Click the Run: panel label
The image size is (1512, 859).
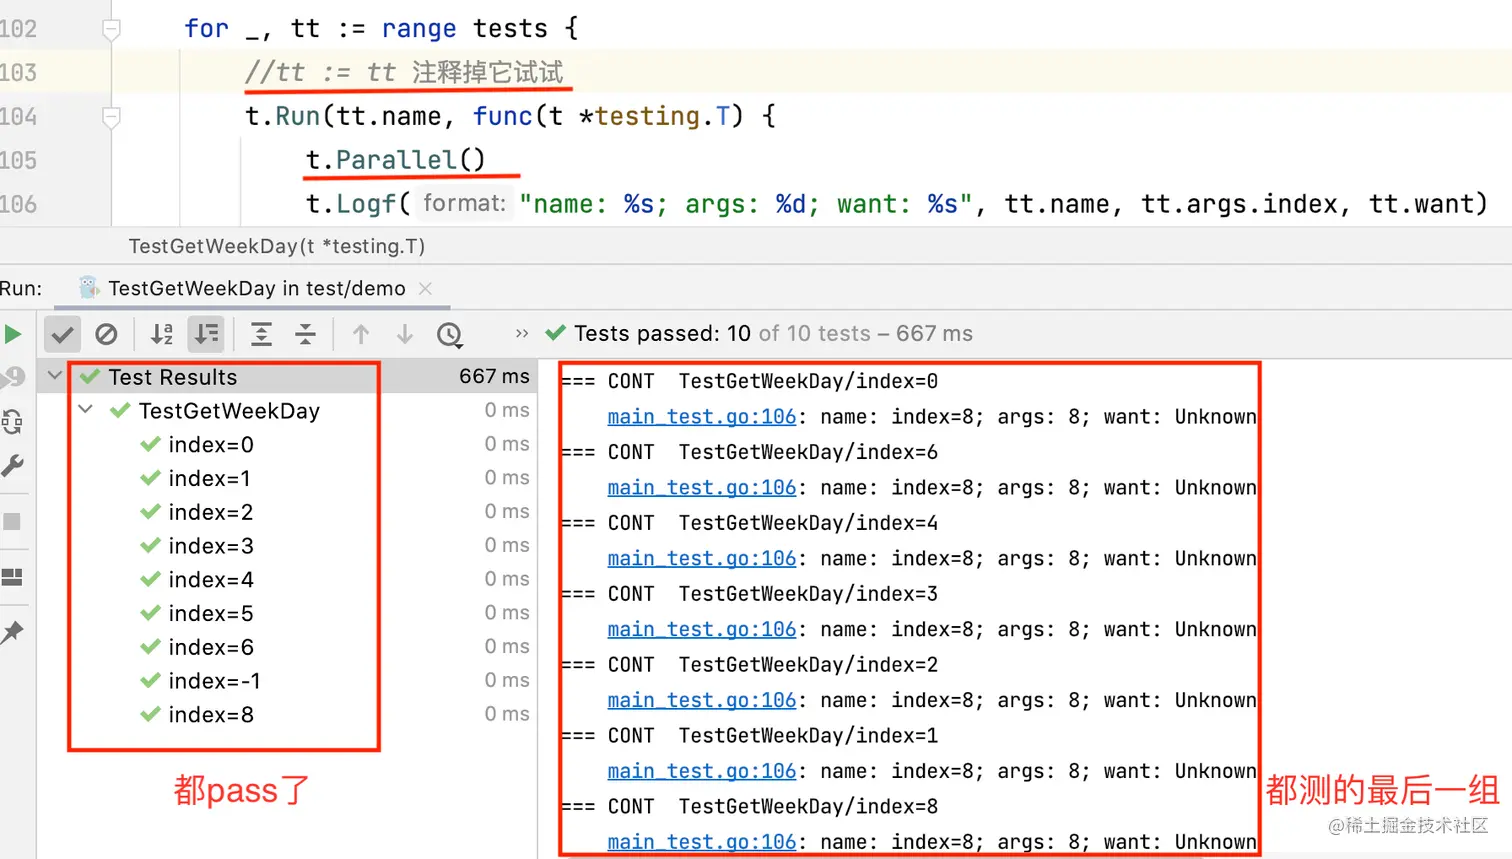21,289
